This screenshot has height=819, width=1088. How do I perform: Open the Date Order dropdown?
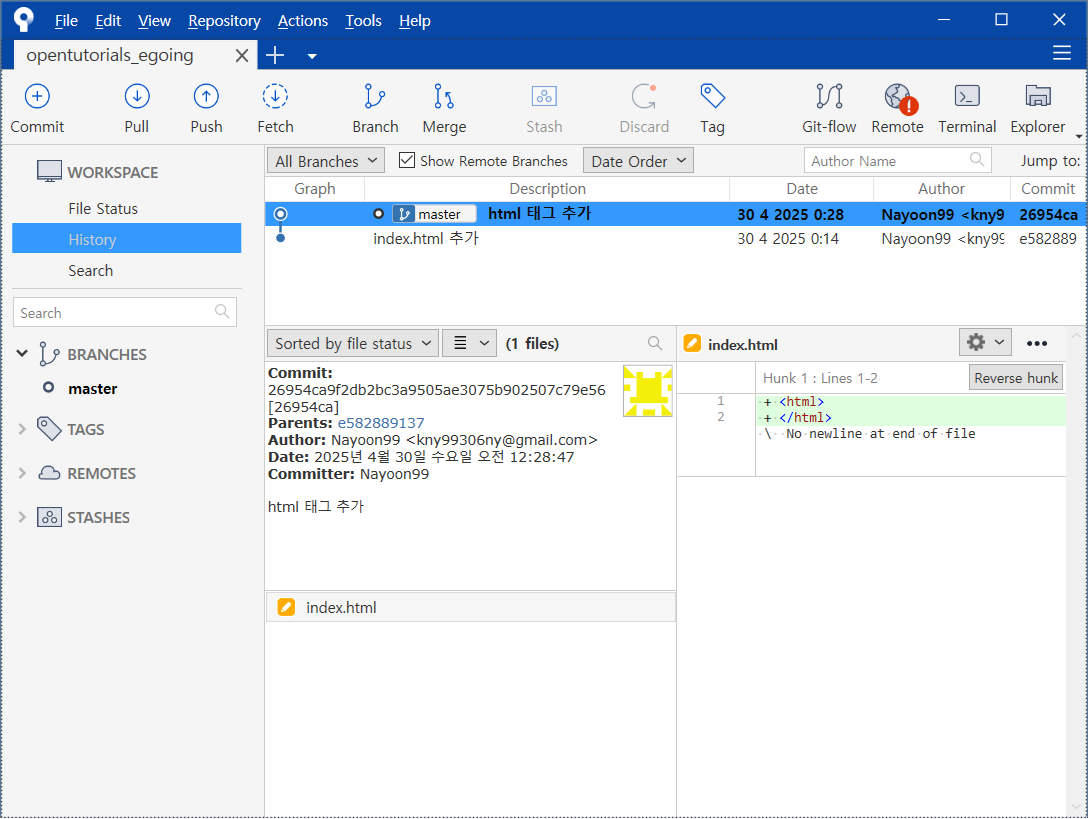(x=638, y=161)
